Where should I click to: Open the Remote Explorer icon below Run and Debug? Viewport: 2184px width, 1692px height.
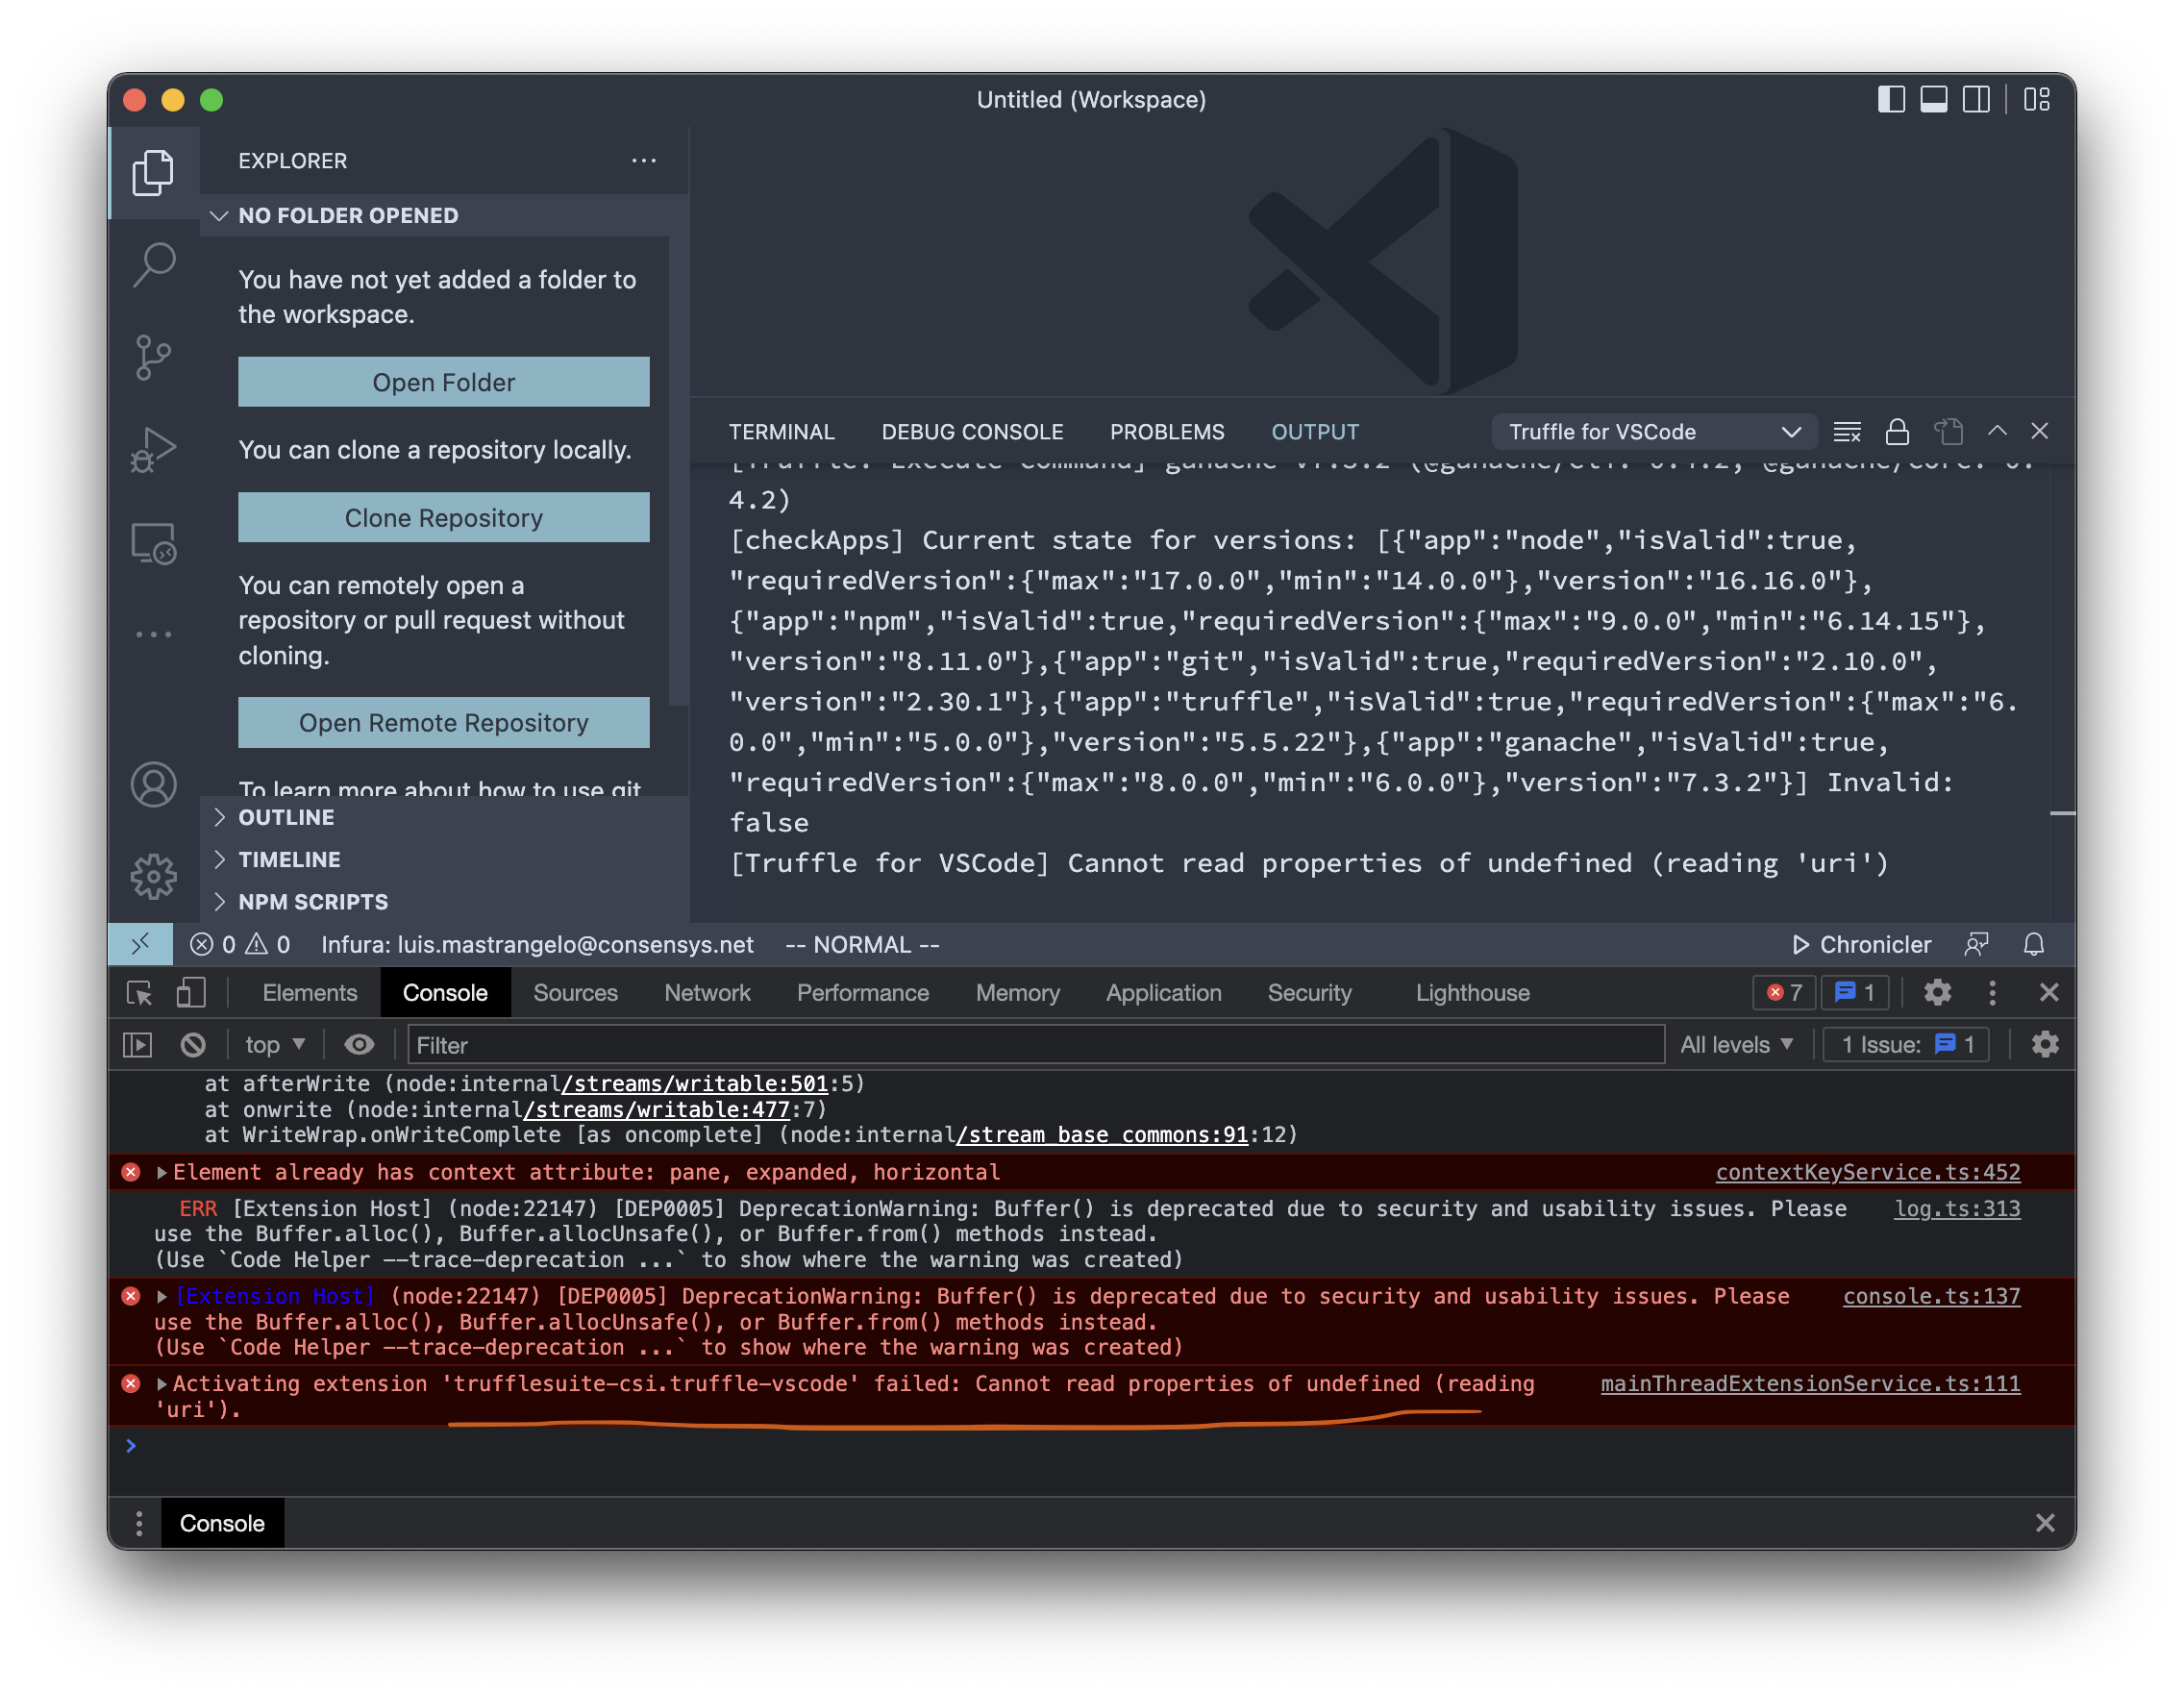click(x=152, y=543)
